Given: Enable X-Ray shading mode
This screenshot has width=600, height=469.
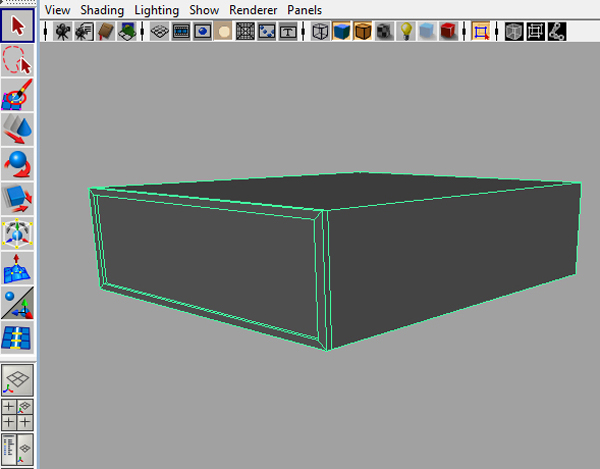Looking at the screenshot, I should click(x=514, y=31).
